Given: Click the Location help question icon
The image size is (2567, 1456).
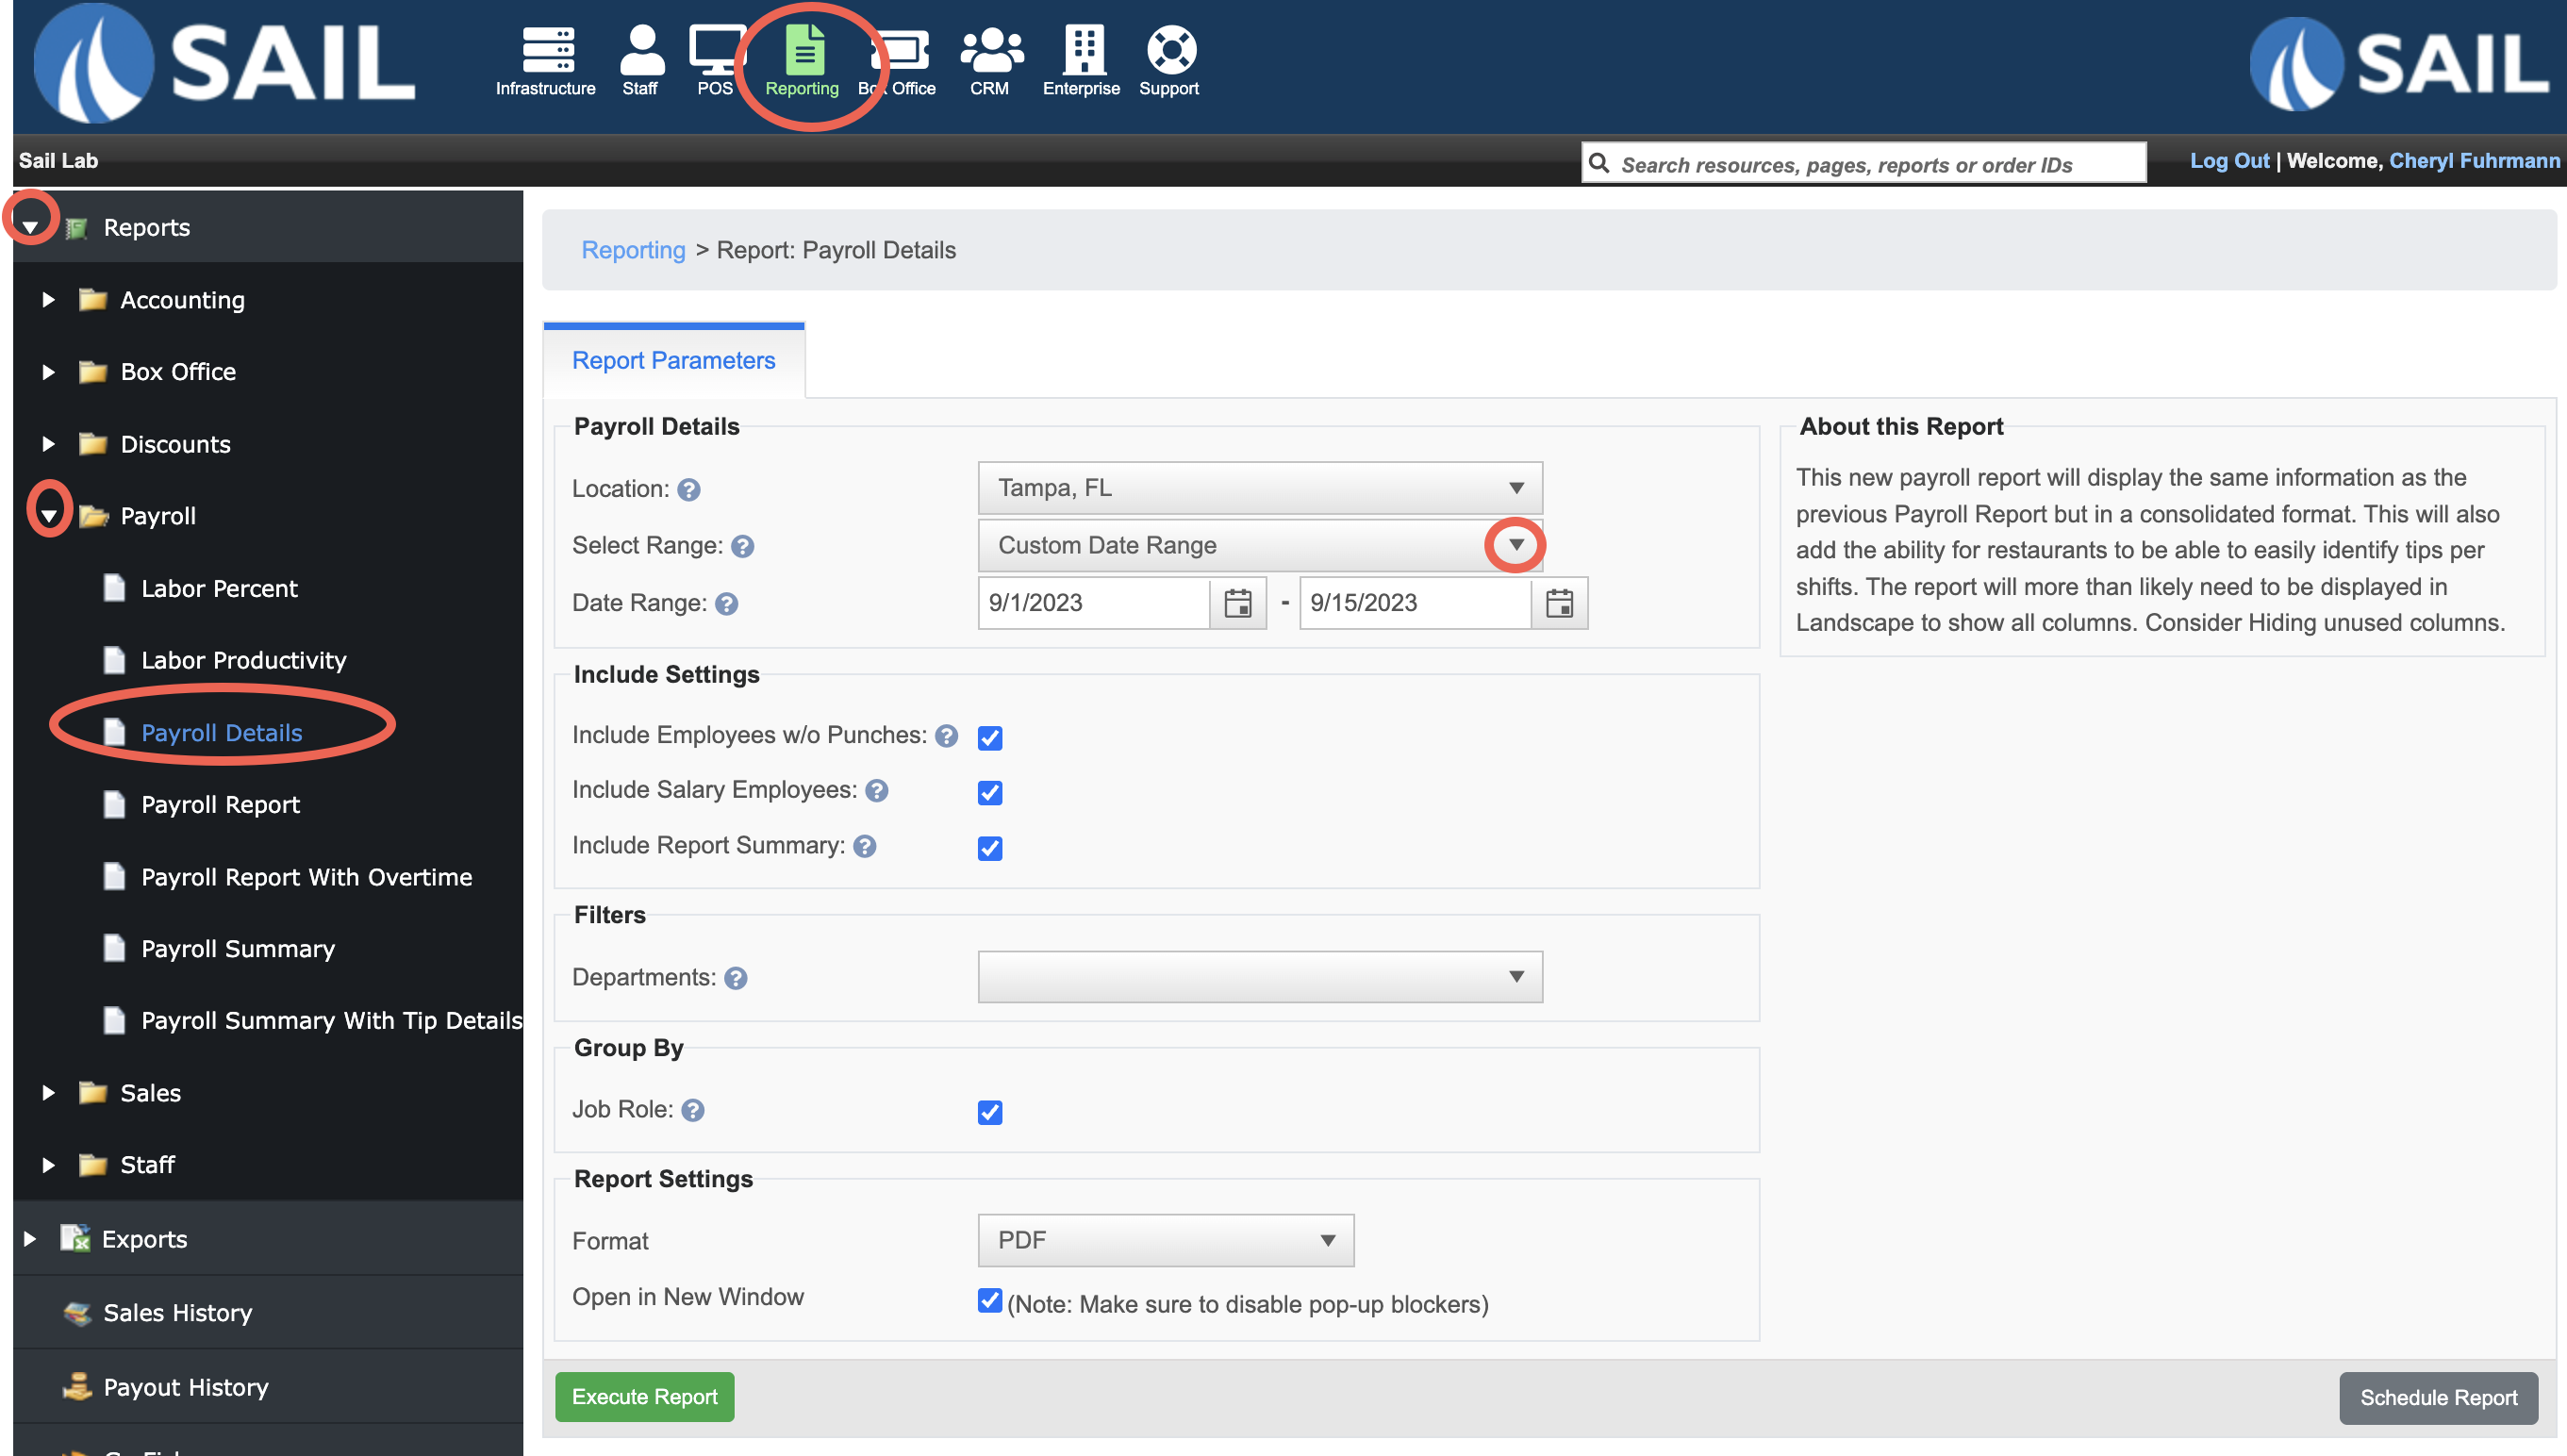Looking at the screenshot, I should point(689,490).
